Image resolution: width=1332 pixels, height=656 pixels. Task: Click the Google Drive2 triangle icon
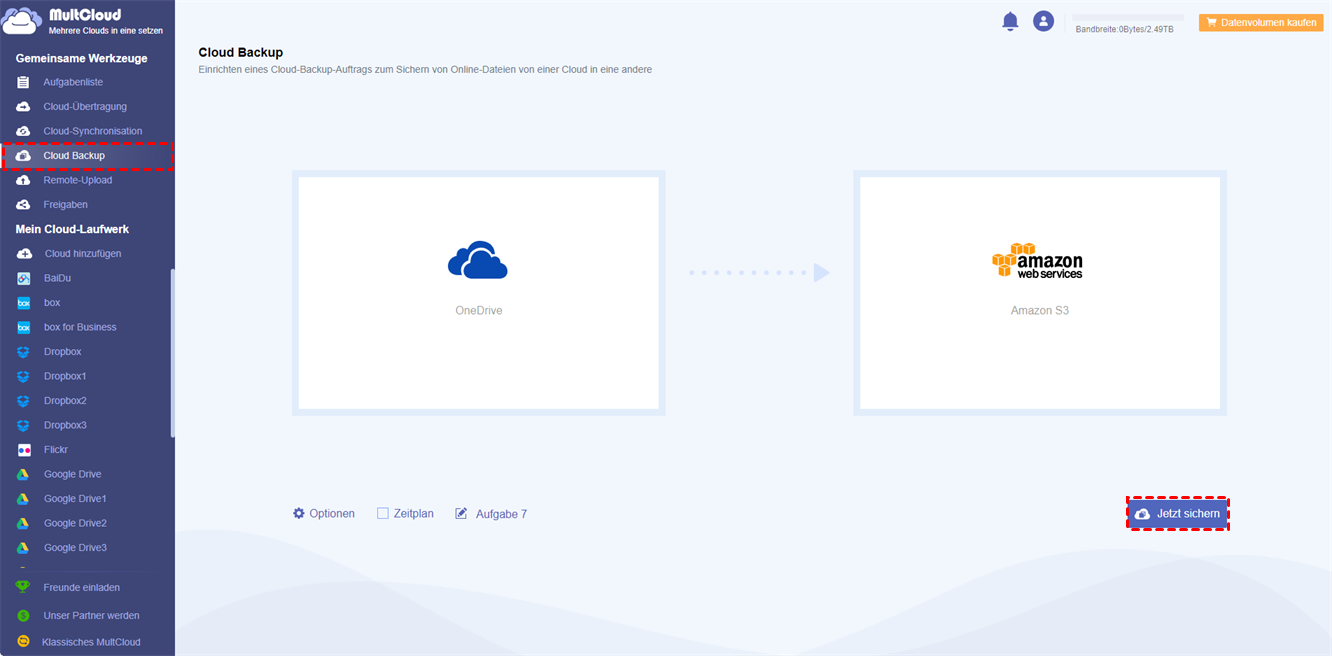(x=23, y=523)
